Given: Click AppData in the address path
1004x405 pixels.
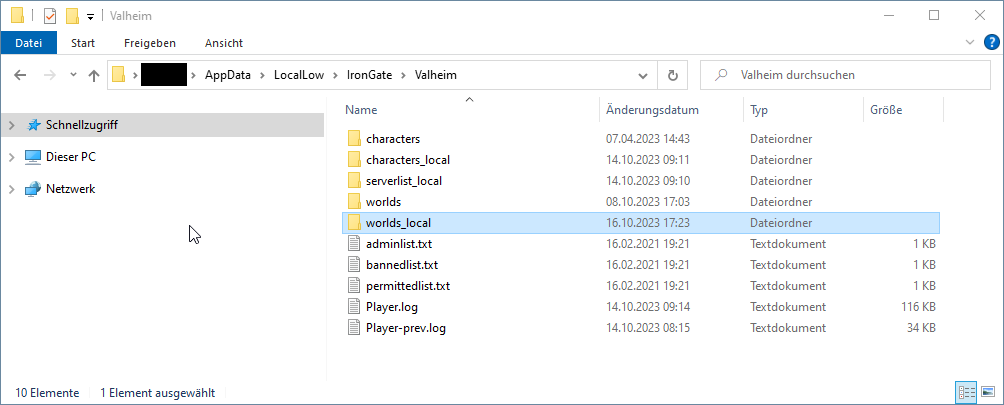Looking at the screenshot, I should pyautogui.click(x=227, y=75).
